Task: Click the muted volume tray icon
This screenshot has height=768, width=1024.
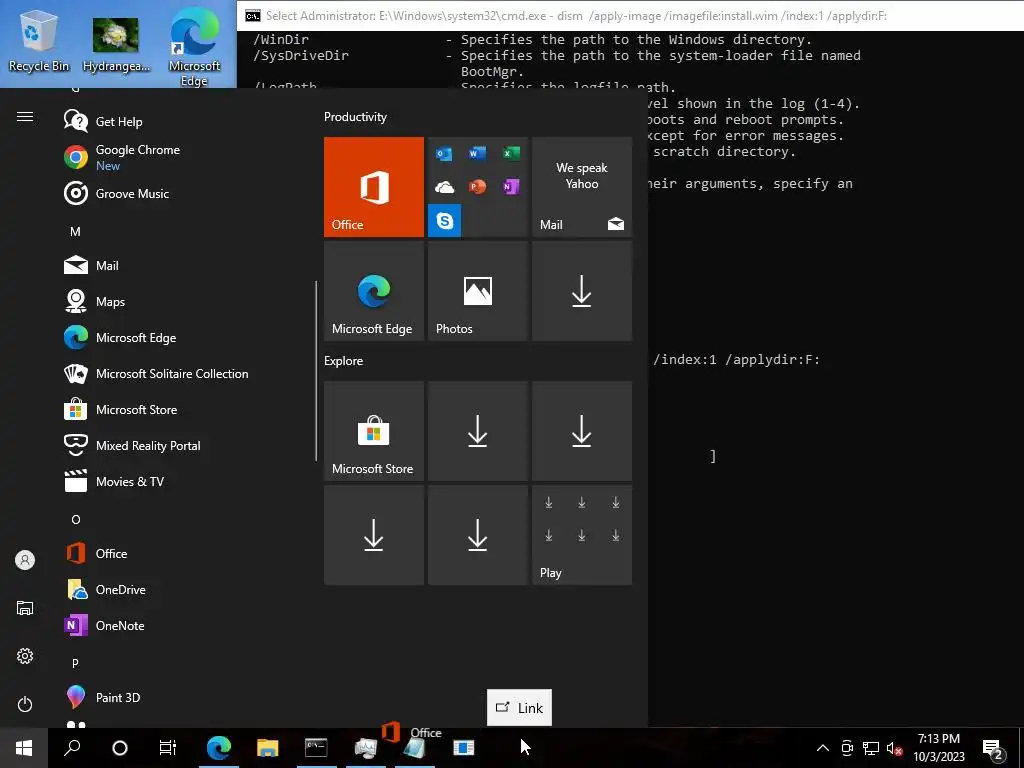Action: pyautogui.click(x=894, y=748)
